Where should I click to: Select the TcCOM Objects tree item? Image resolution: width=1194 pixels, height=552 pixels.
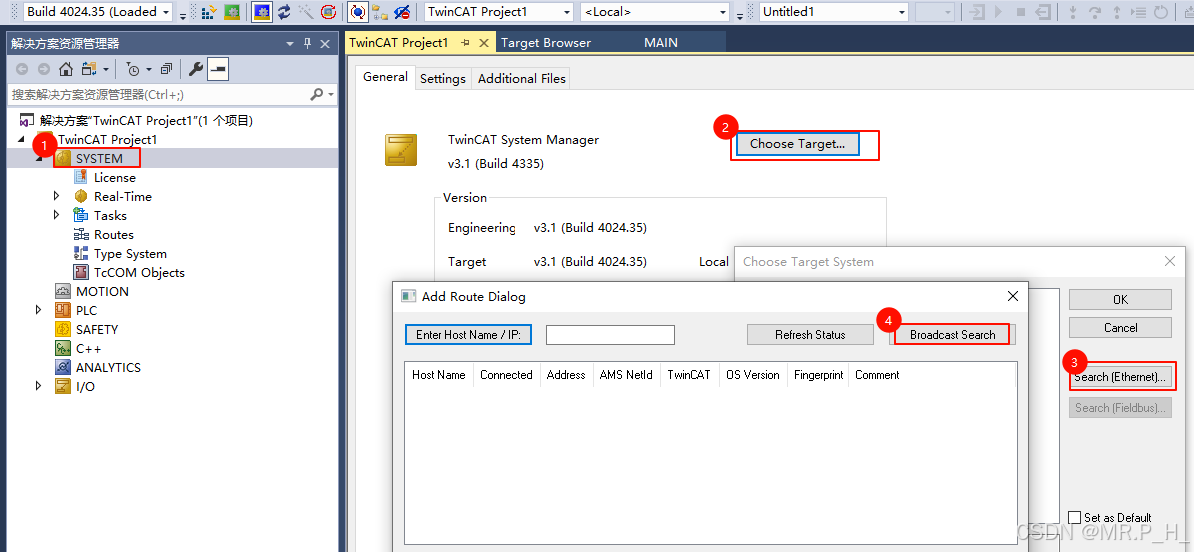(x=139, y=273)
